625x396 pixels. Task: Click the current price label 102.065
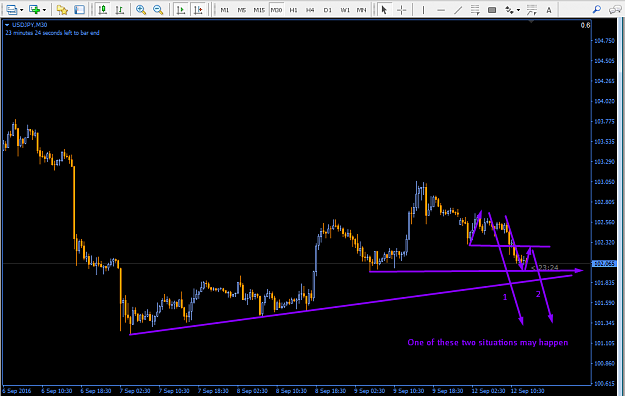[604, 264]
